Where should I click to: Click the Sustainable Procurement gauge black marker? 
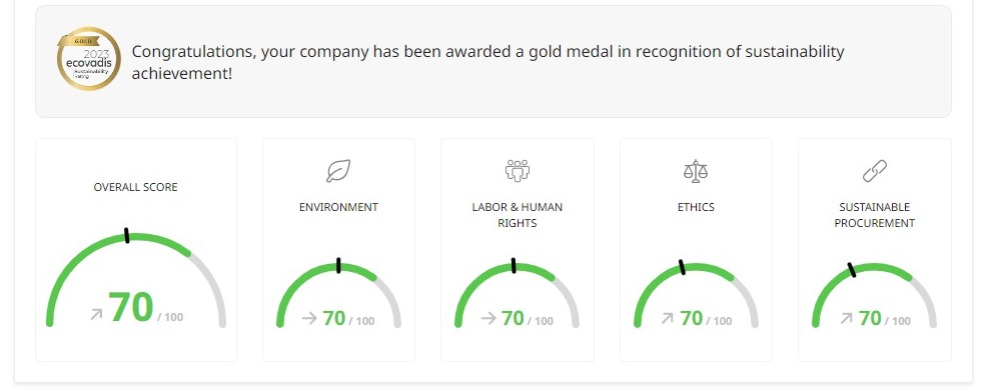(x=851, y=270)
